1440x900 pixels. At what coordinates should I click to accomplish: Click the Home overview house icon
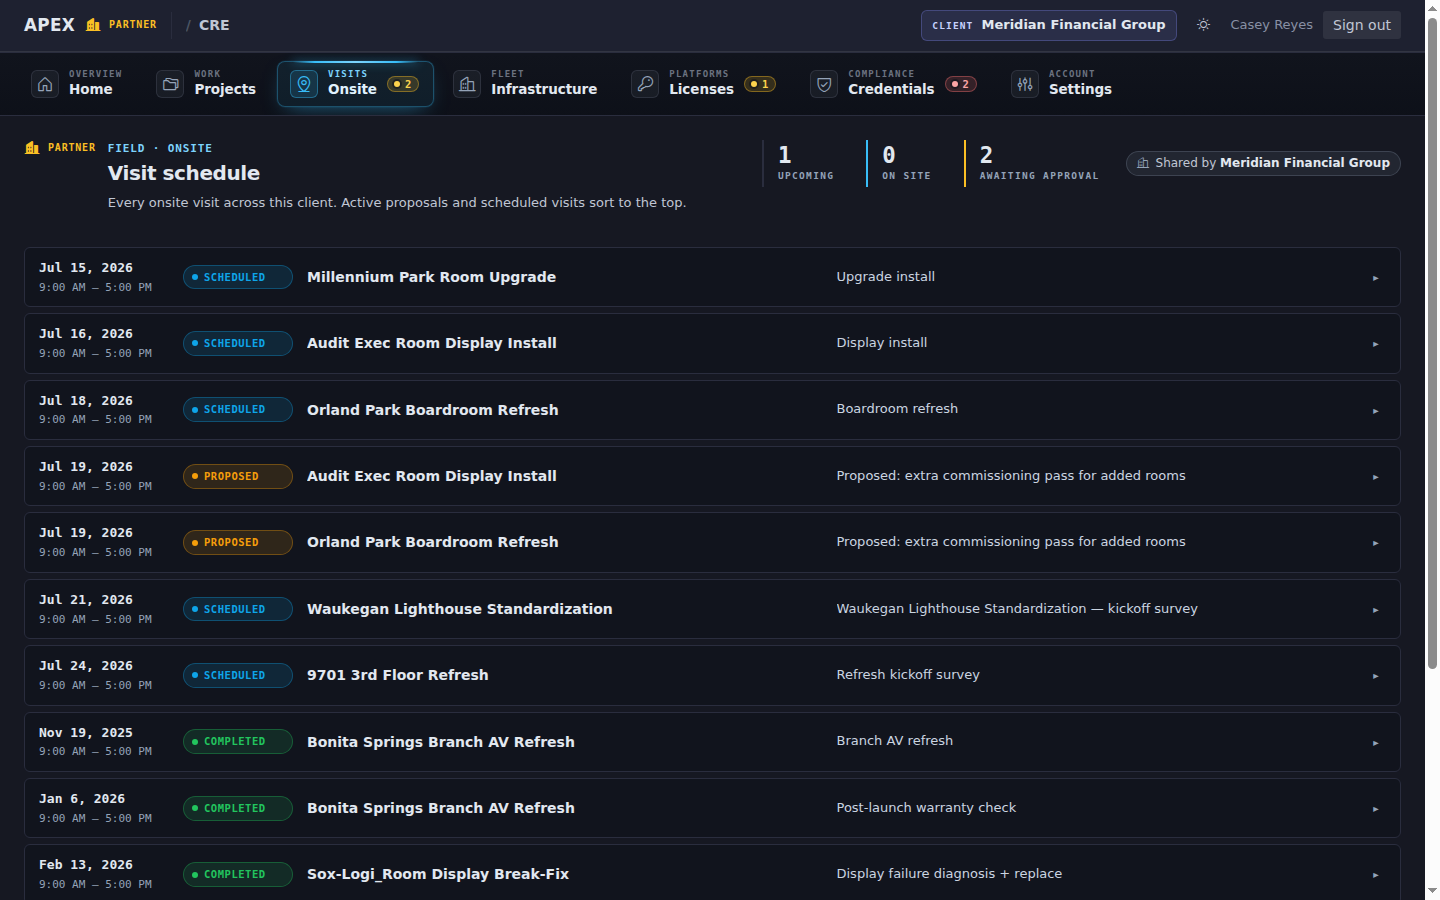tap(45, 84)
